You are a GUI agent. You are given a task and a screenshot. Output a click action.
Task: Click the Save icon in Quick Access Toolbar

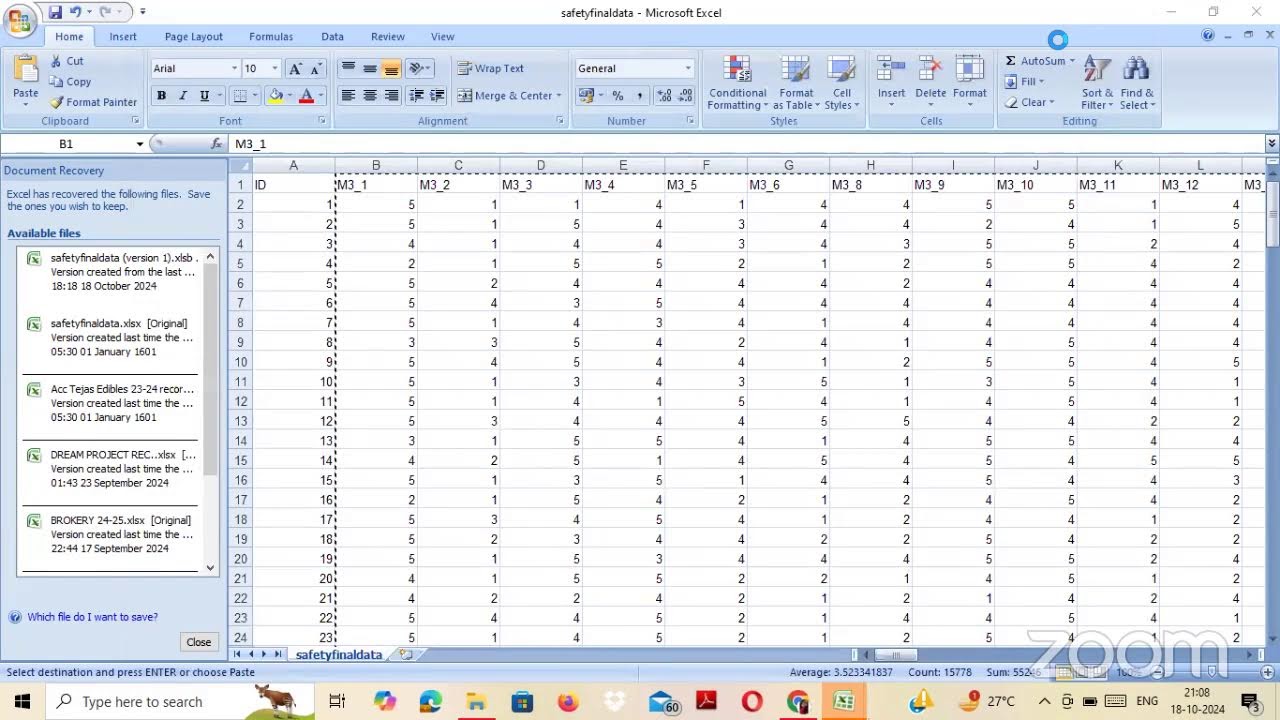[x=55, y=12]
